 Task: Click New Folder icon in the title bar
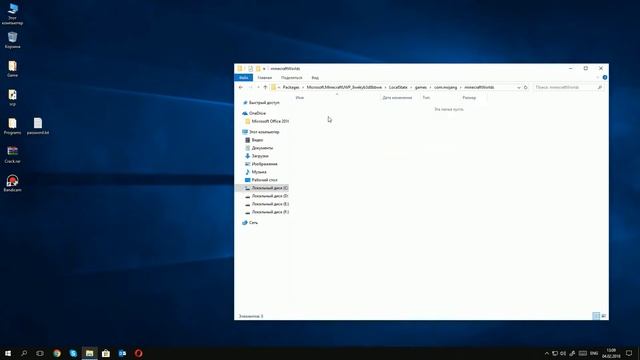(258, 69)
